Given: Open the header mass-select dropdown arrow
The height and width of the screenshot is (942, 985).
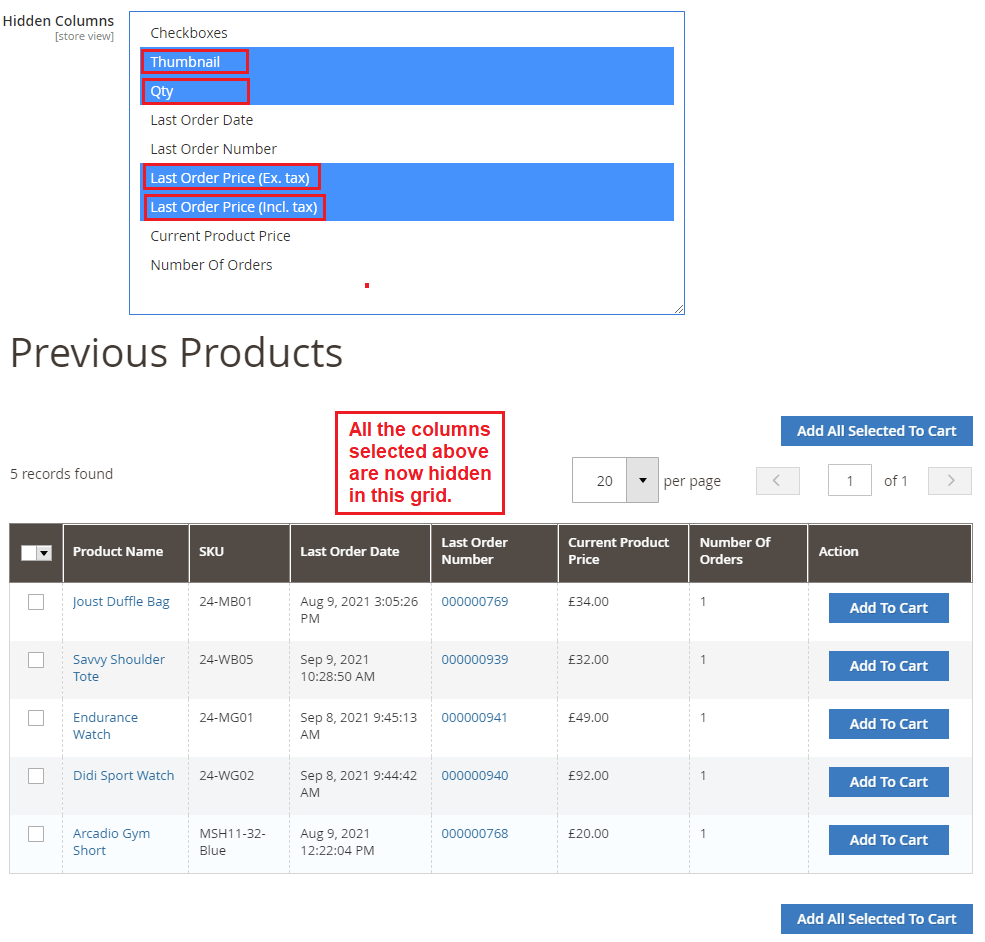Looking at the screenshot, I should click(44, 552).
